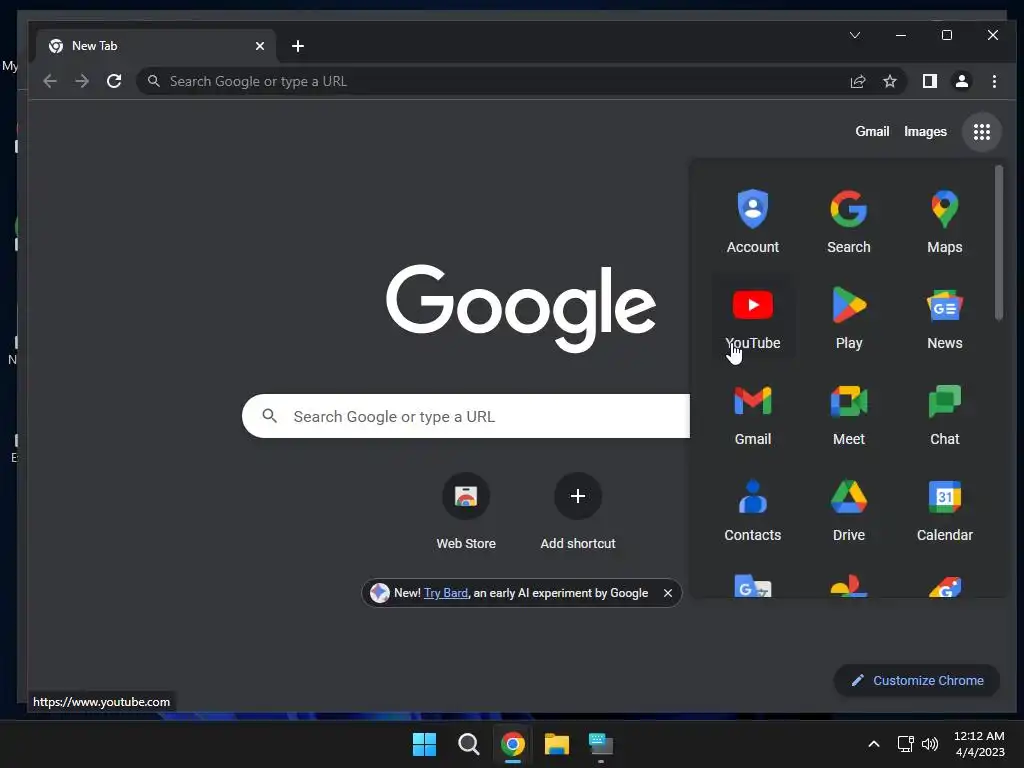Viewport: 1024px width, 768px height.
Task: Open the Account app in Google apps
Action: tap(752, 221)
